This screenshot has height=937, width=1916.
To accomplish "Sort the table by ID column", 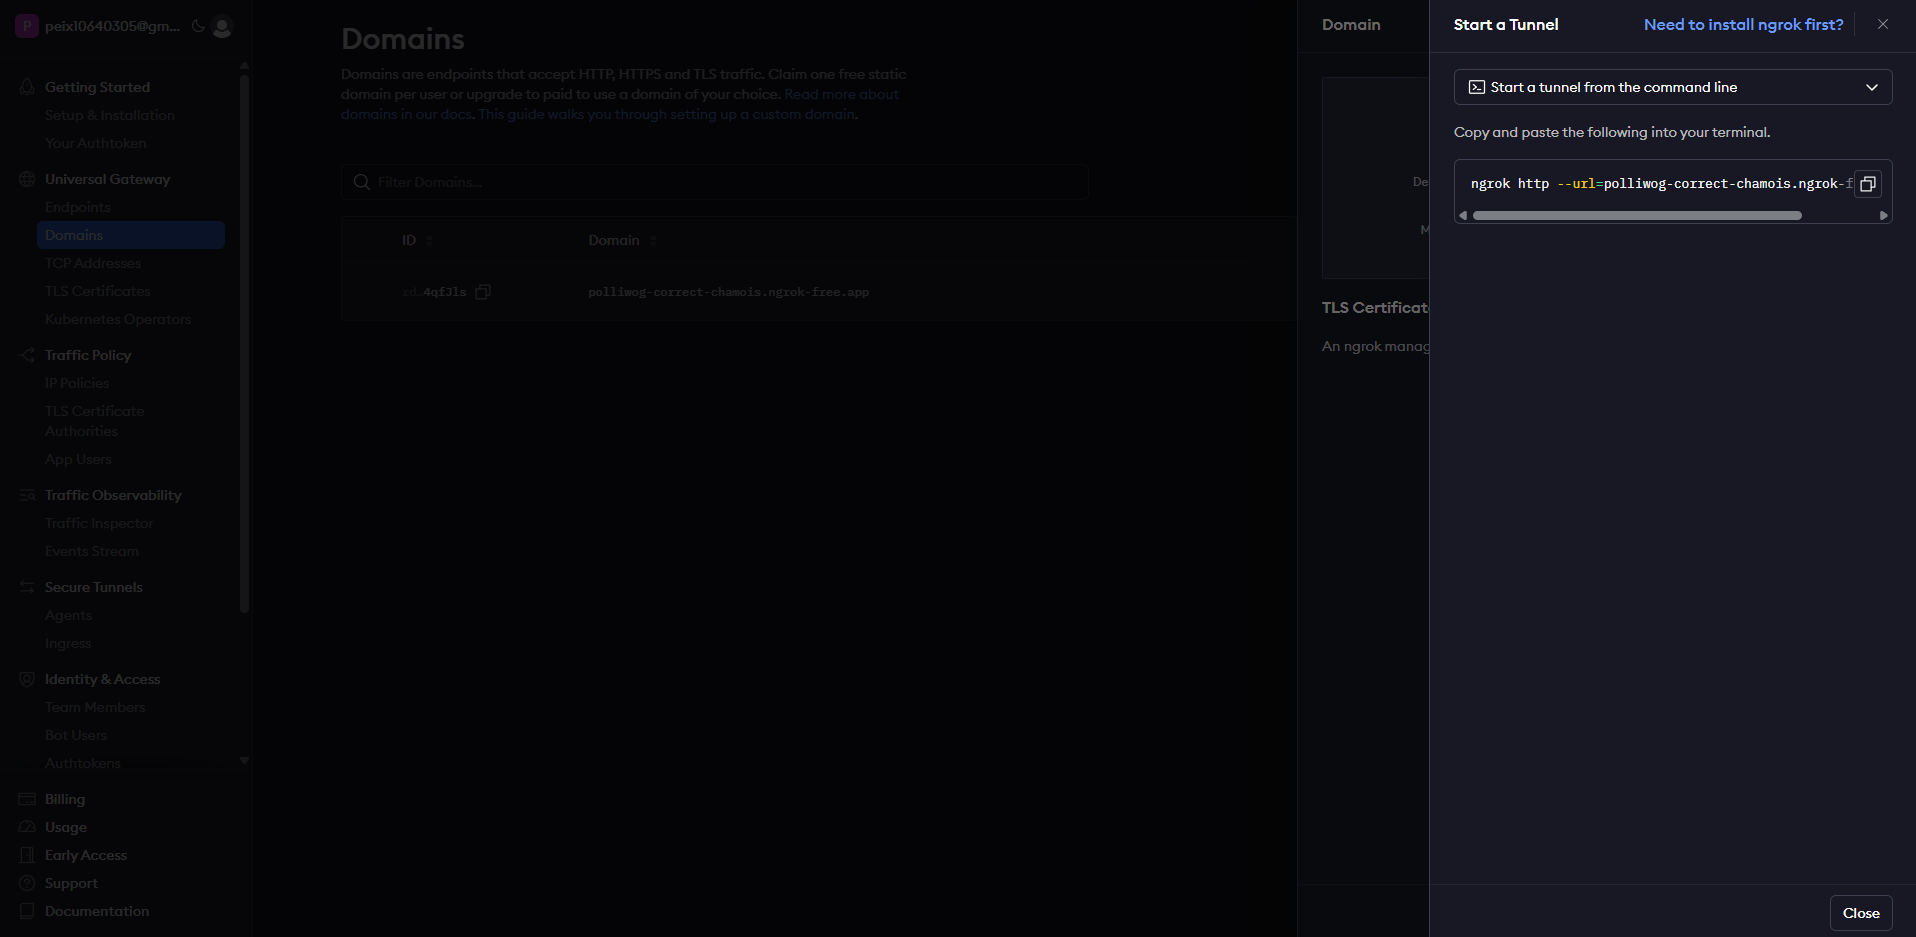I will (x=417, y=240).
